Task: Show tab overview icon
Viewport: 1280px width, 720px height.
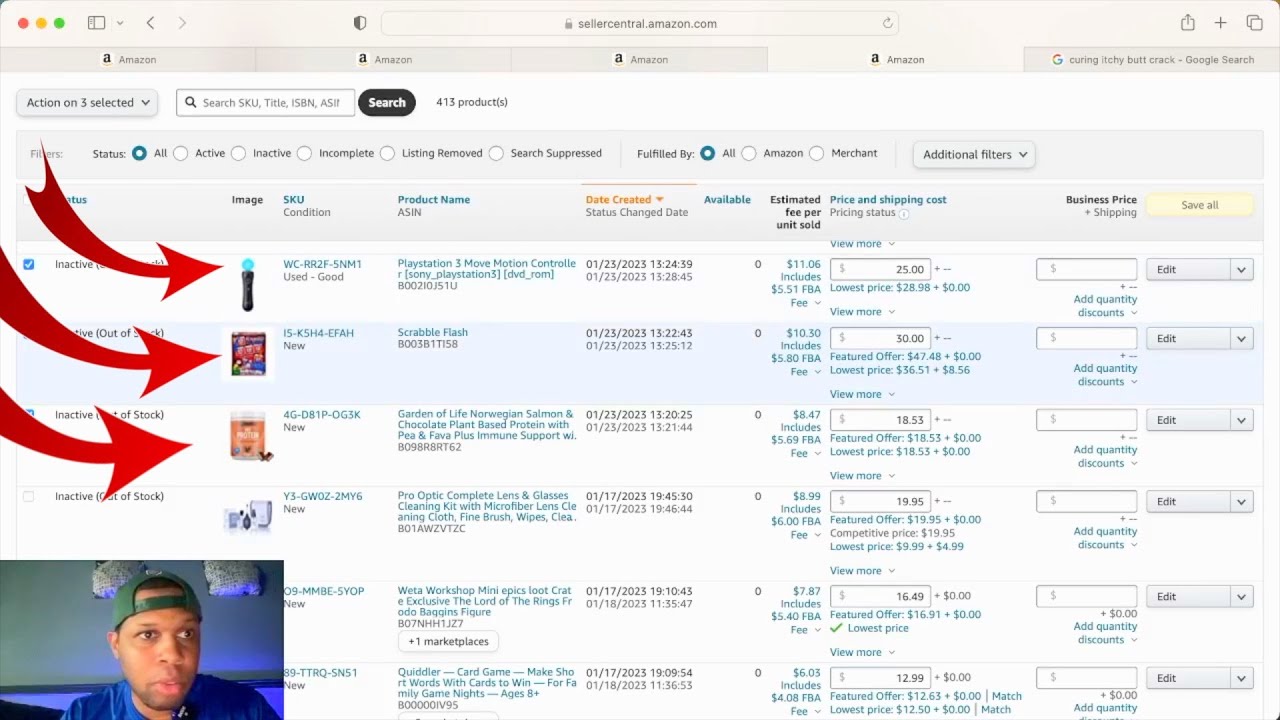Action: point(1254,23)
